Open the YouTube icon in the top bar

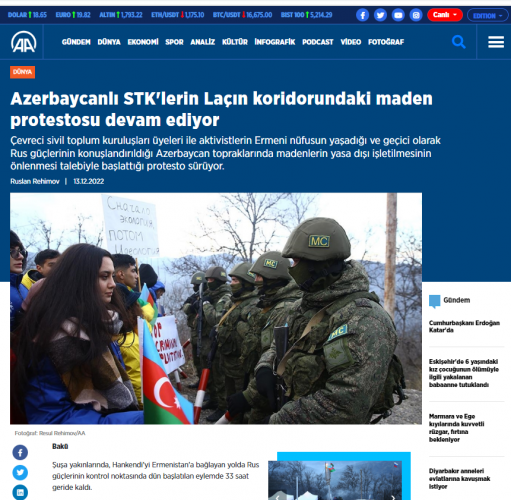(x=398, y=15)
